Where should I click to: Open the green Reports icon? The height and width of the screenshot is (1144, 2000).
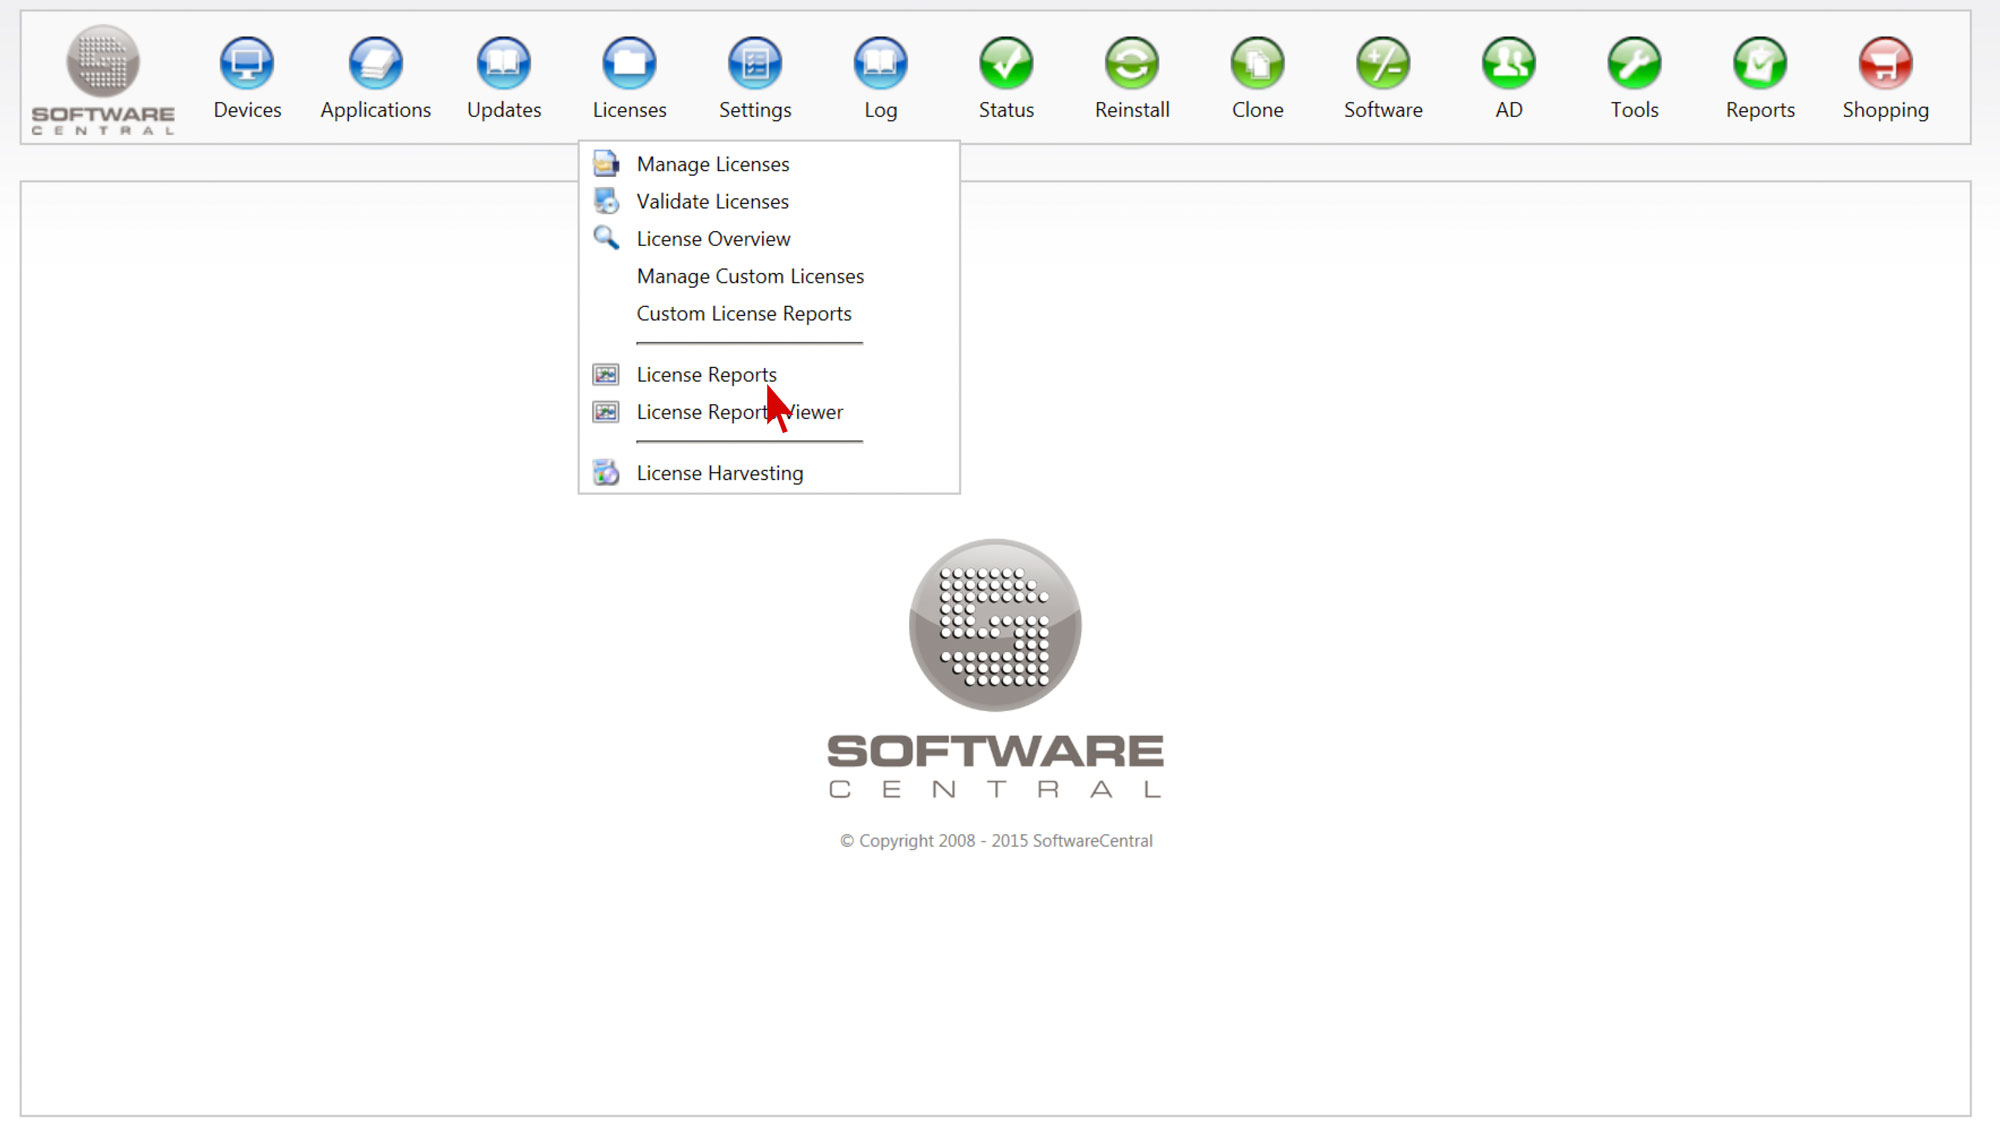click(1760, 63)
